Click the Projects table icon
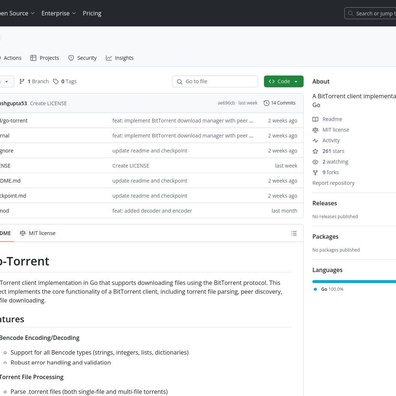This screenshot has width=396, height=396. click(x=33, y=58)
